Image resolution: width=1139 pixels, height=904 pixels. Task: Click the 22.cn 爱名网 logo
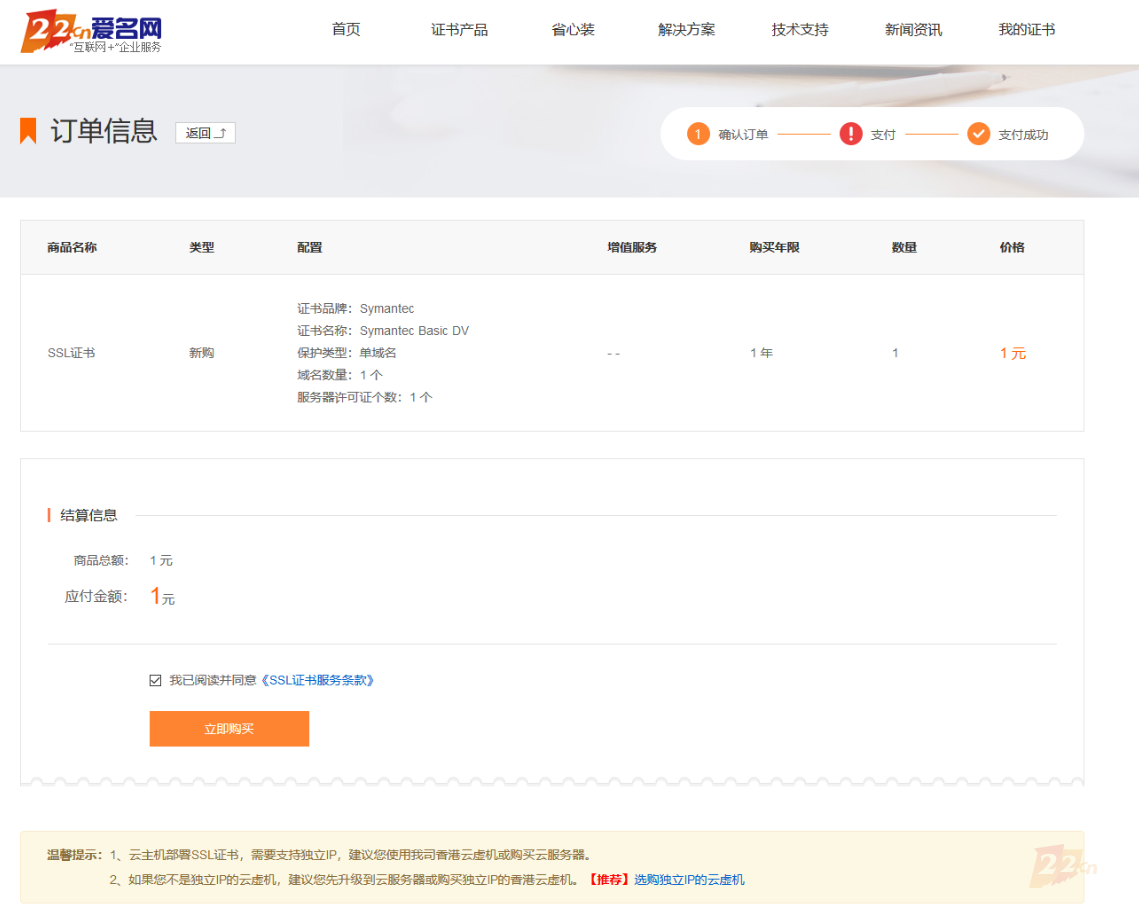click(x=92, y=31)
